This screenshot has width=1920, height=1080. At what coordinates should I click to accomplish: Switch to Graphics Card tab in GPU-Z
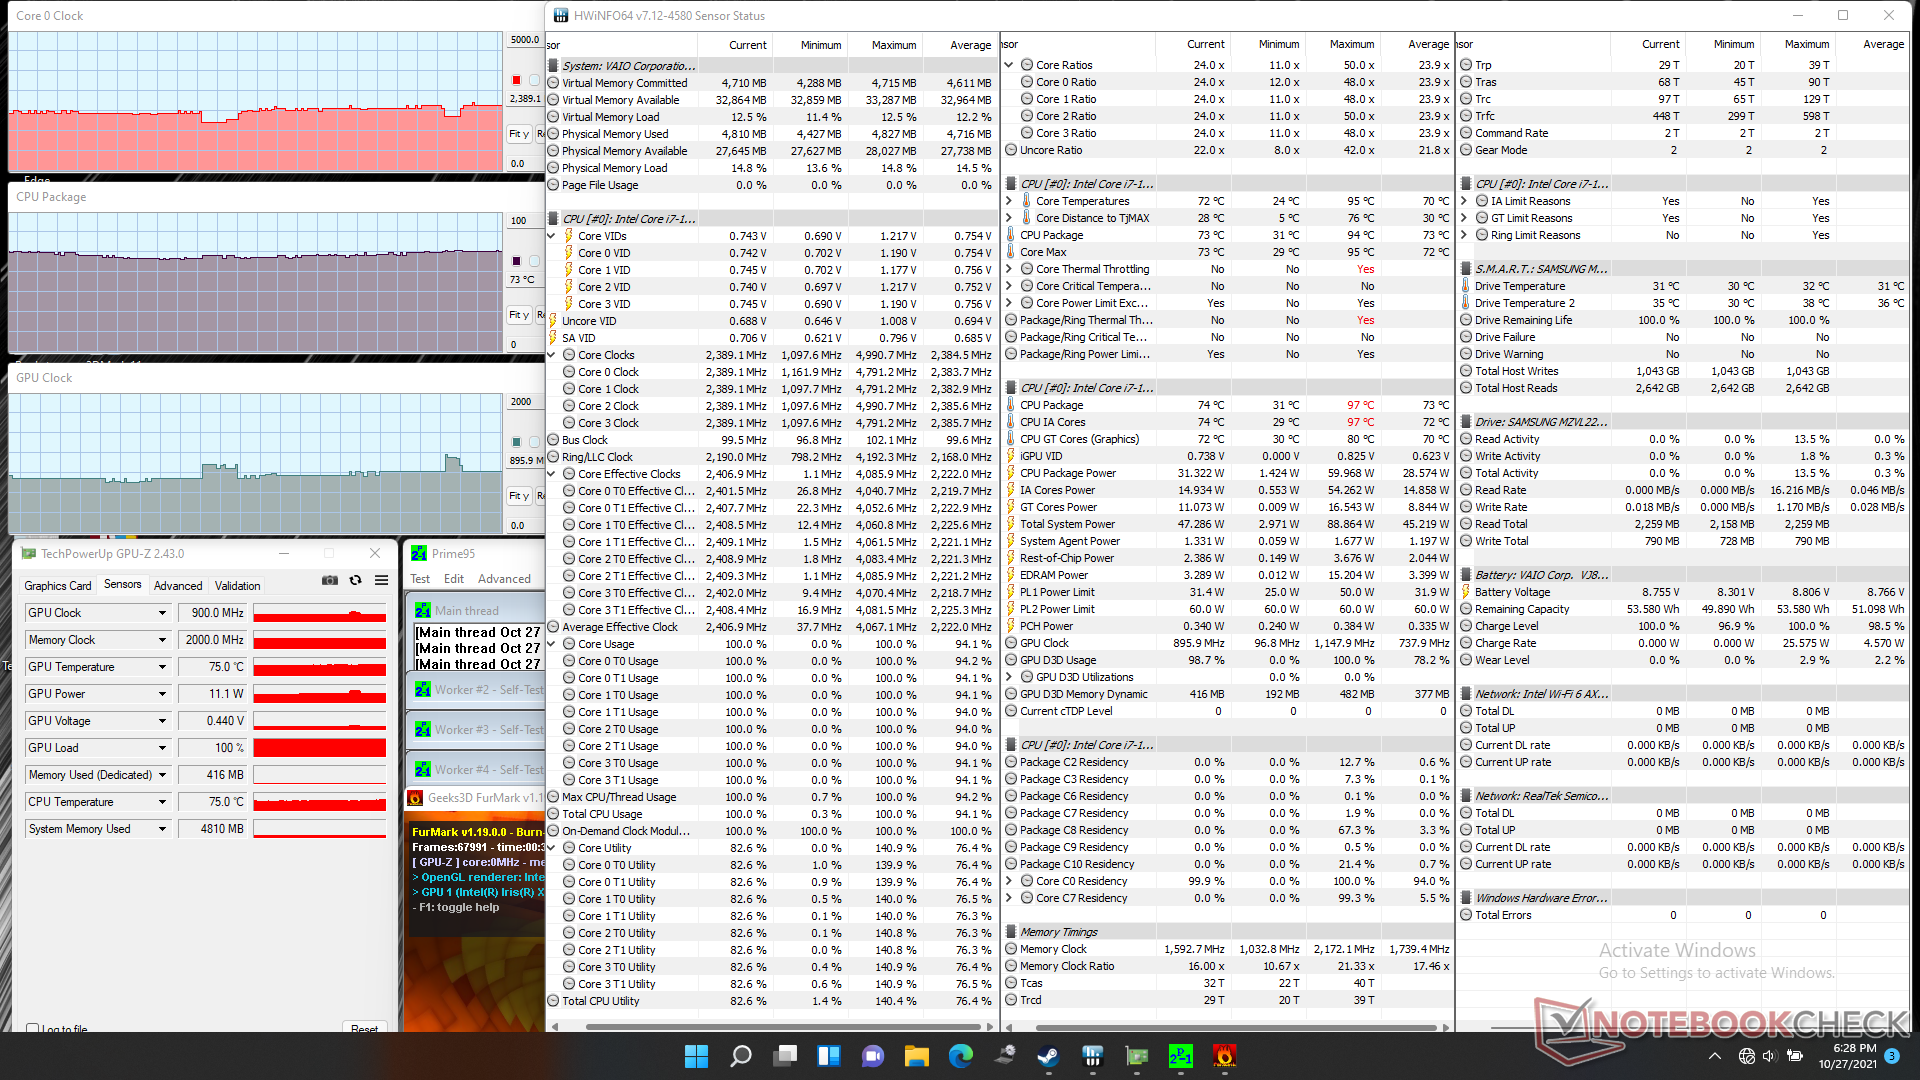coord(58,586)
